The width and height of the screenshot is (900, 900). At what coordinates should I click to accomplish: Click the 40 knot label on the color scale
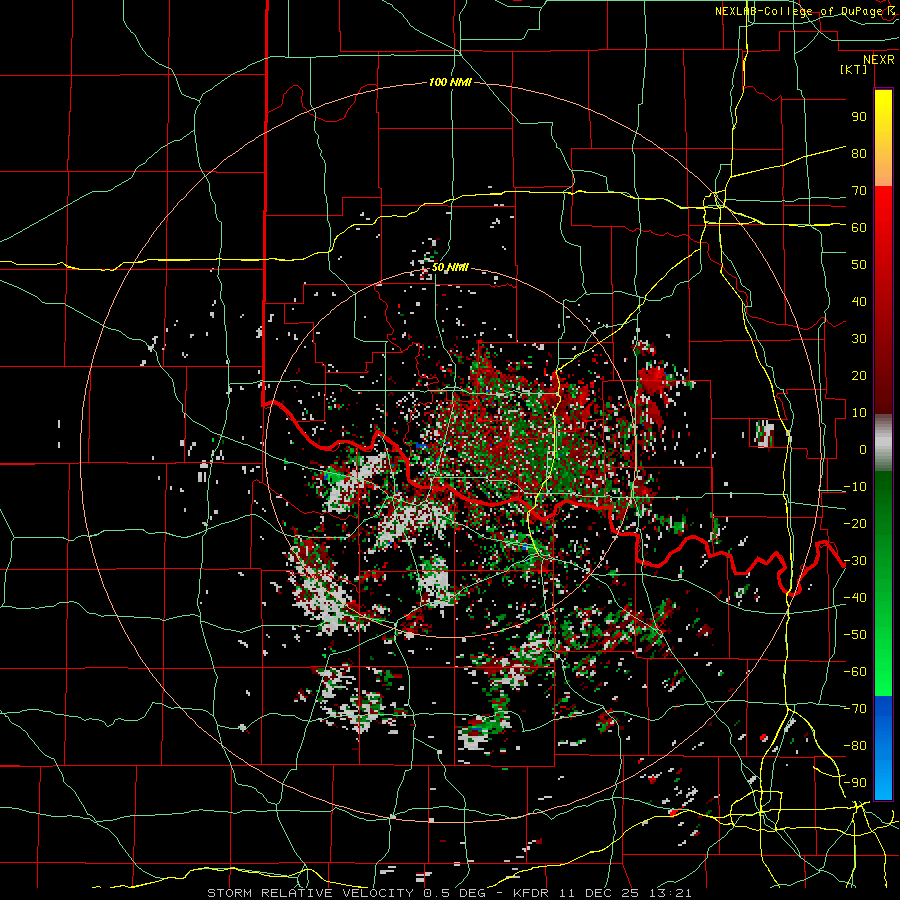point(859,301)
